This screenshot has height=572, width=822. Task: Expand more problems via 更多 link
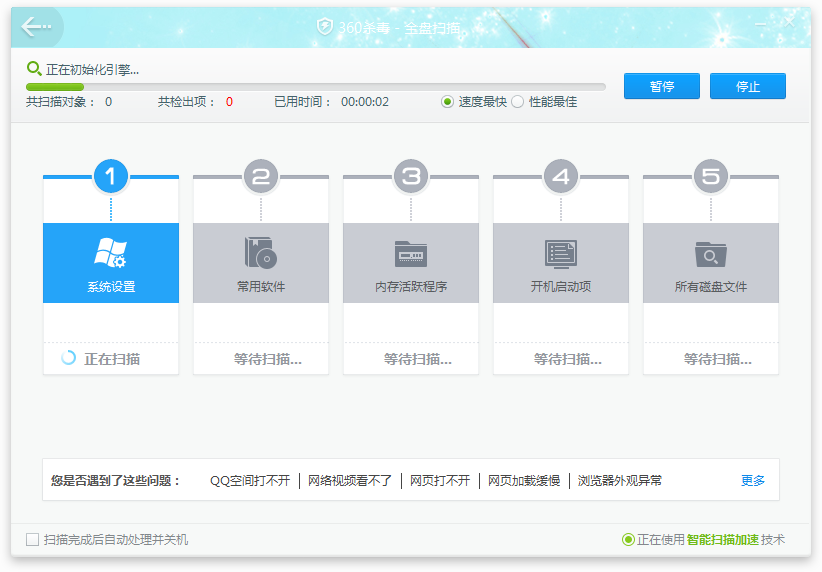tap(752, 481)
